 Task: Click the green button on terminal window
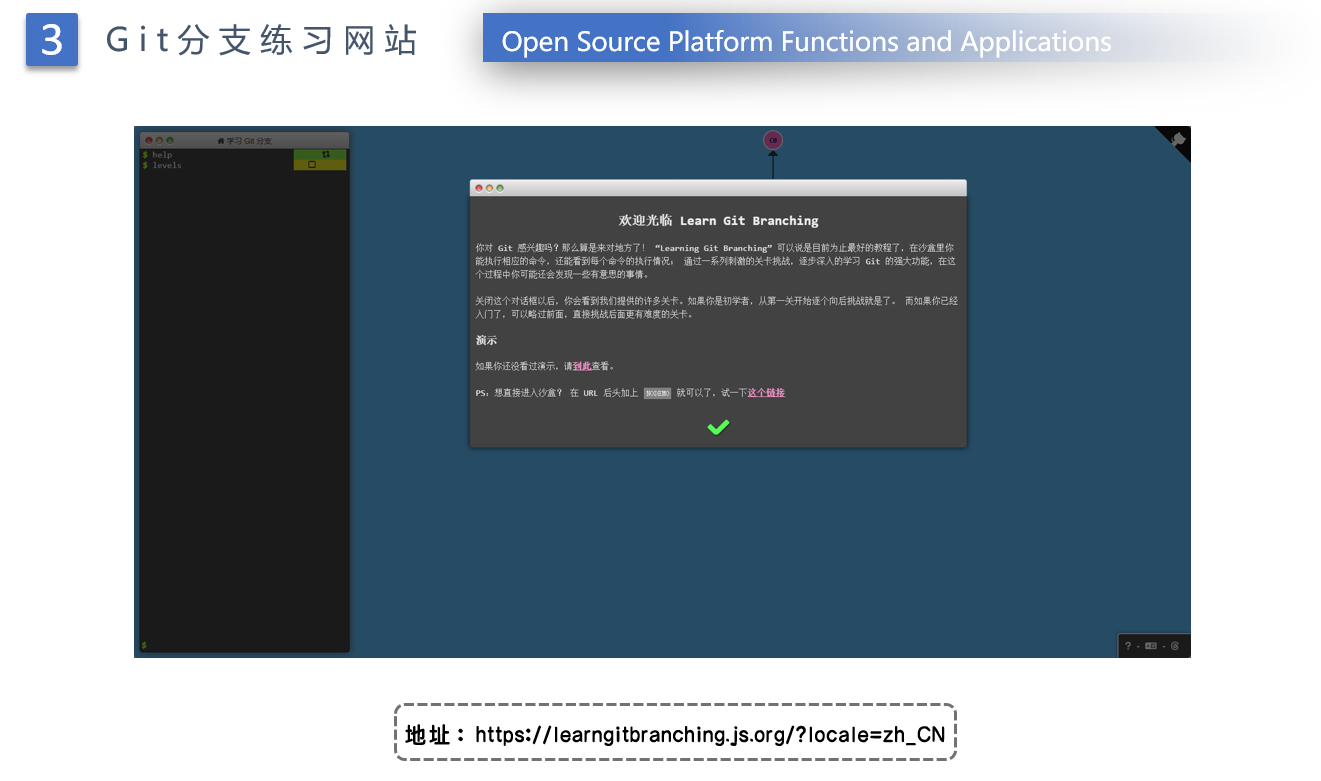click(x=170, y=141)
